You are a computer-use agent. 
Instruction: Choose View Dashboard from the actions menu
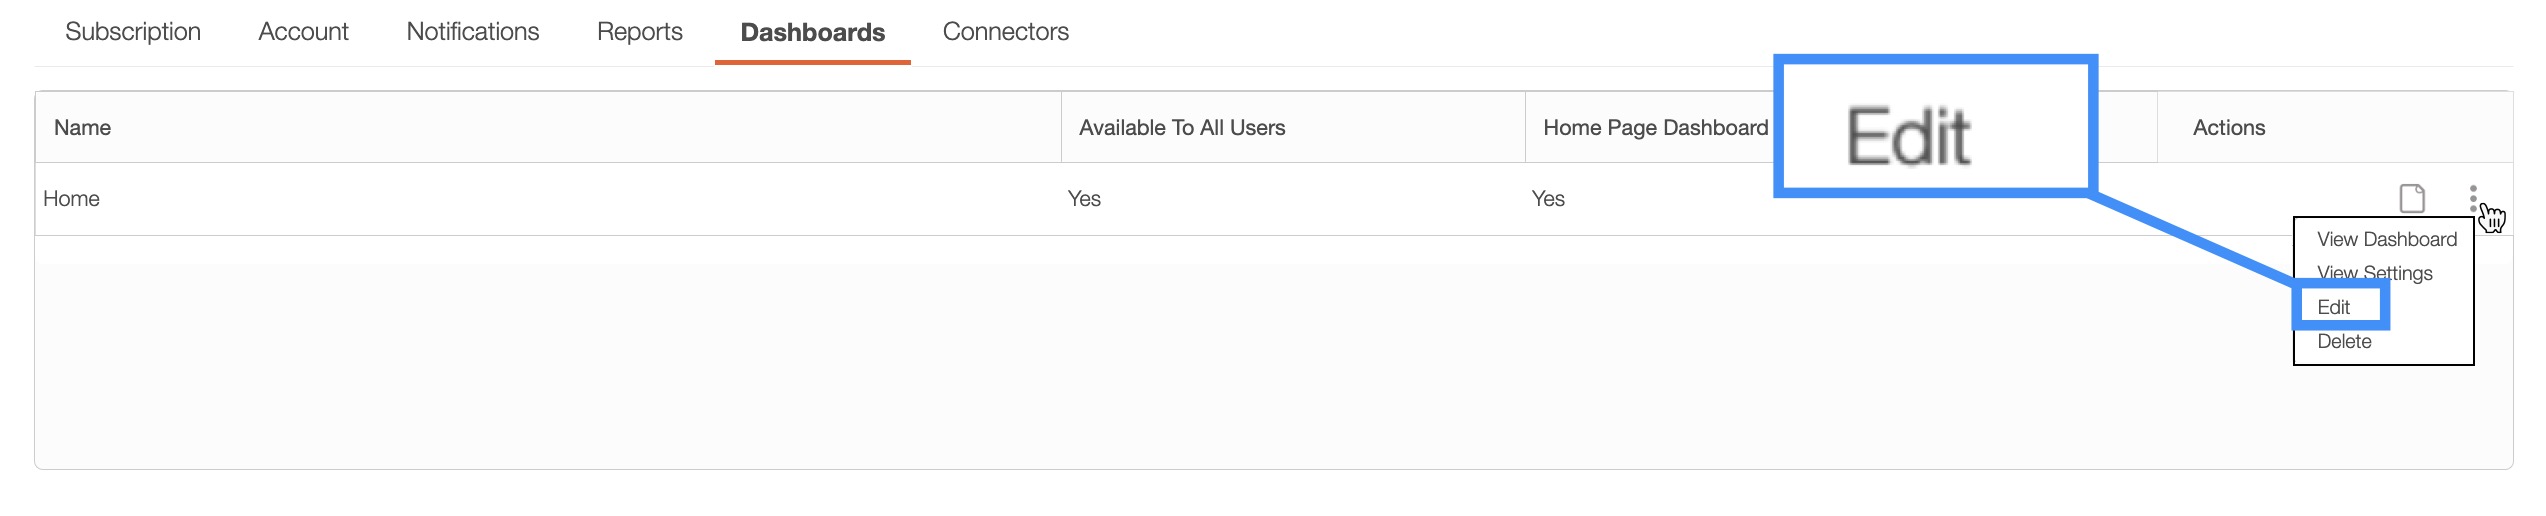click(x=2386, y=239)
